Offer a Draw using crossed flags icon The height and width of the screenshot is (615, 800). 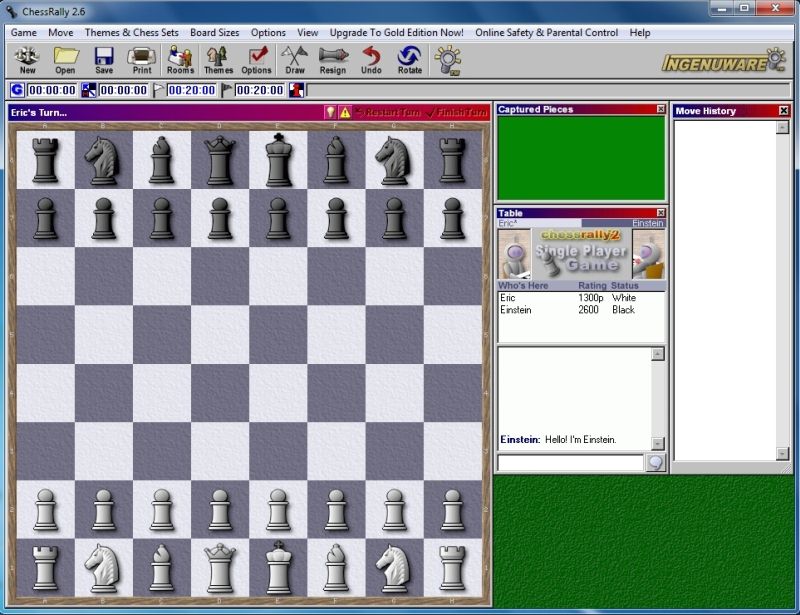pos(295,60)
